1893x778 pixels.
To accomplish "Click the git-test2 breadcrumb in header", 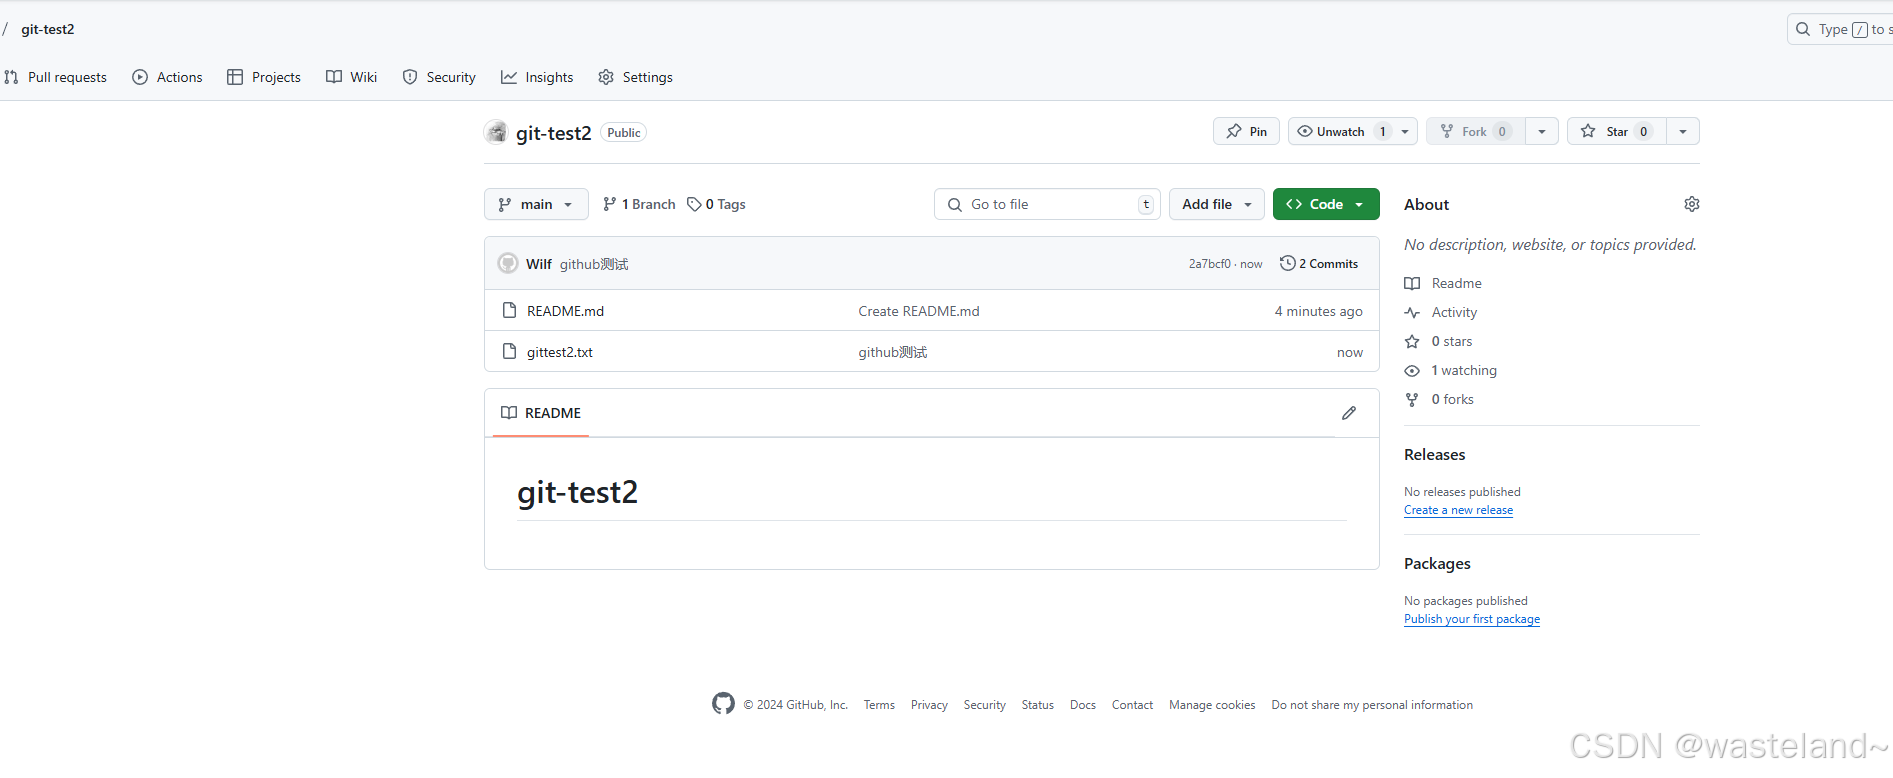I will point(48,29).
